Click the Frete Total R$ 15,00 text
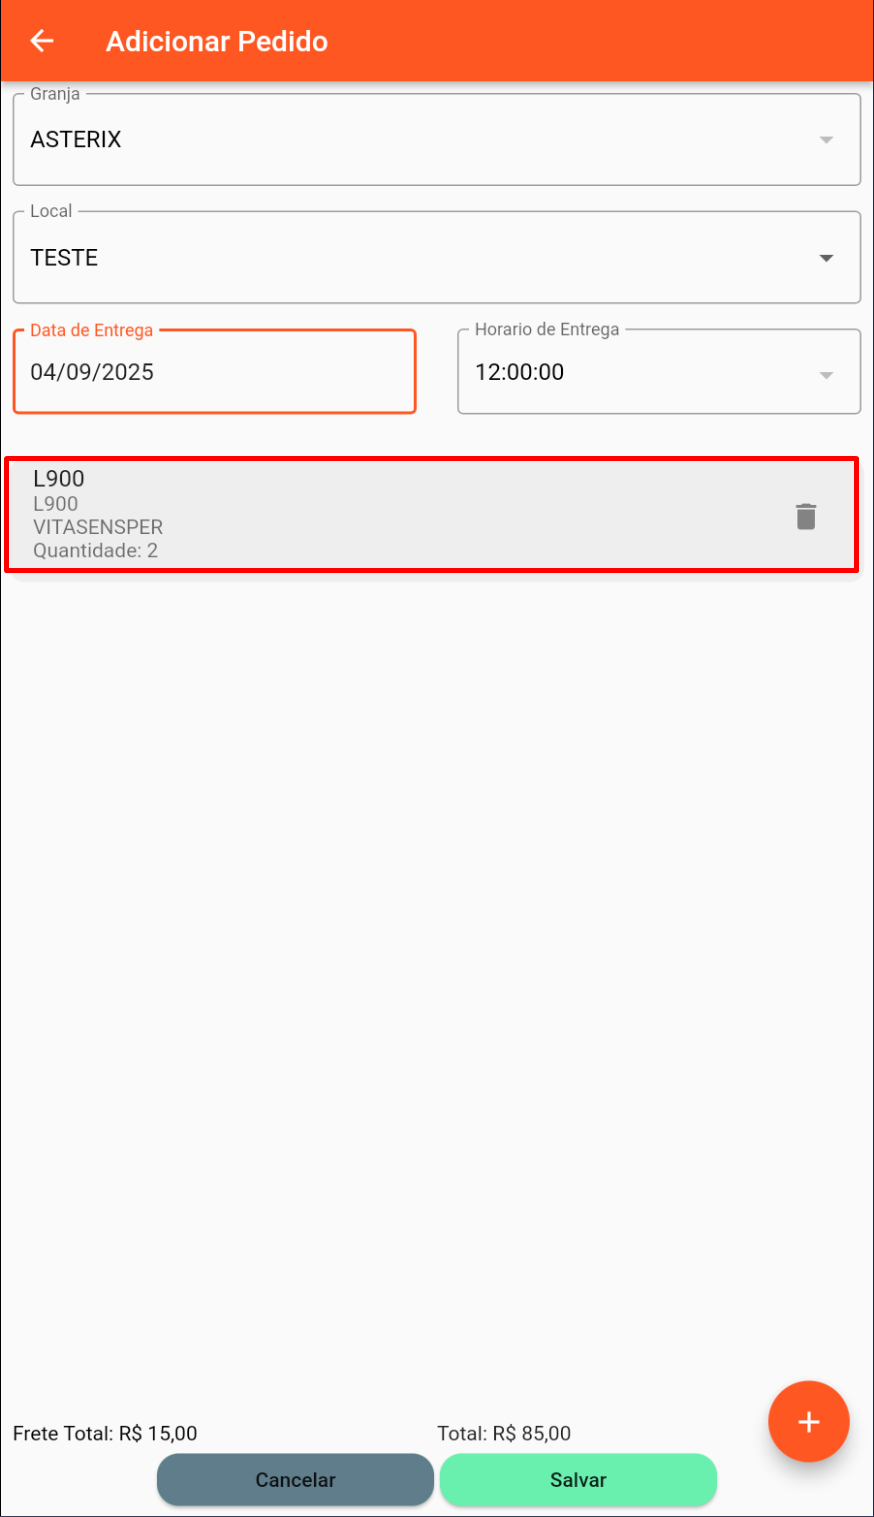This screenshot has height=1517, width=874. point(105,1433)
